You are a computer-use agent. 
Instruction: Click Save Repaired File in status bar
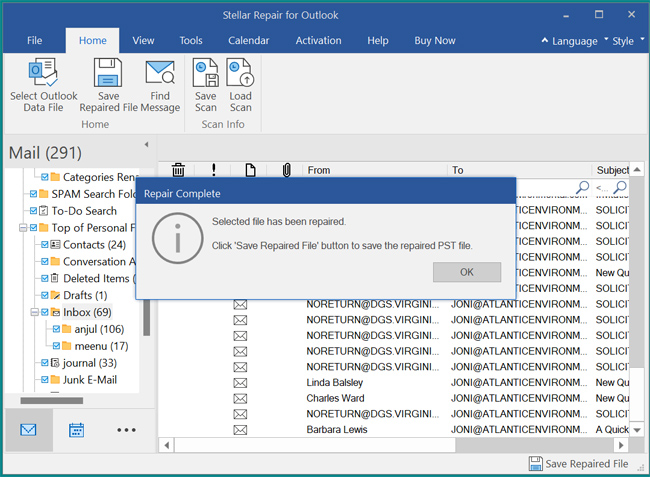pyautogui.click(x=579, y=464)
